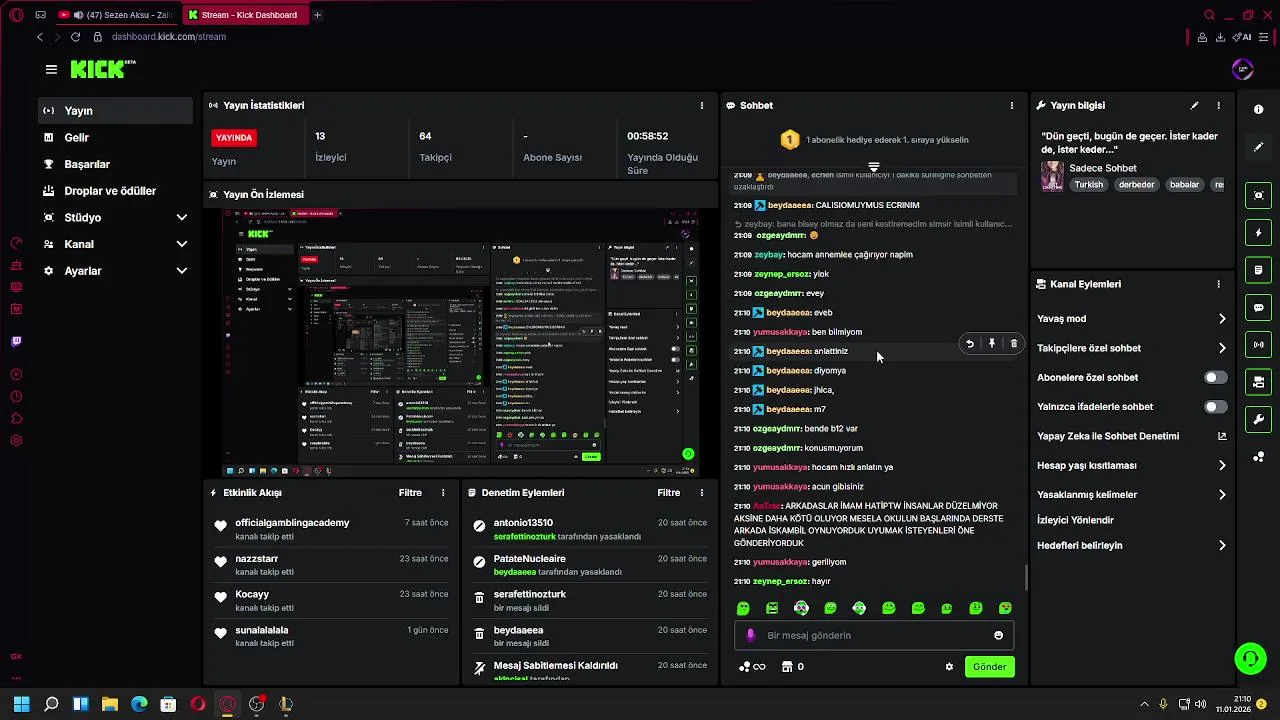Toggle the broadcast signal widget icon
The height and width of the screenshot is (720, 1280).
click(1258, 345)
